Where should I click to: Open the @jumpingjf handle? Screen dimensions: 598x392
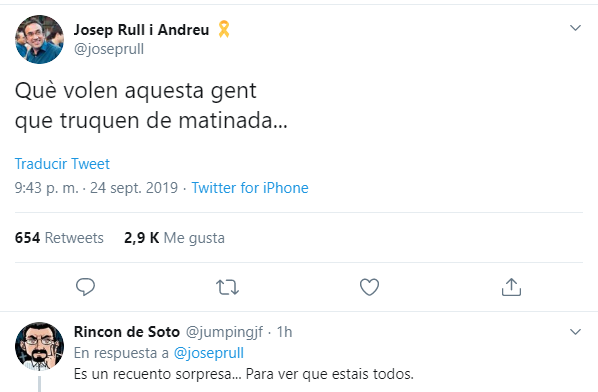[224, 332]
